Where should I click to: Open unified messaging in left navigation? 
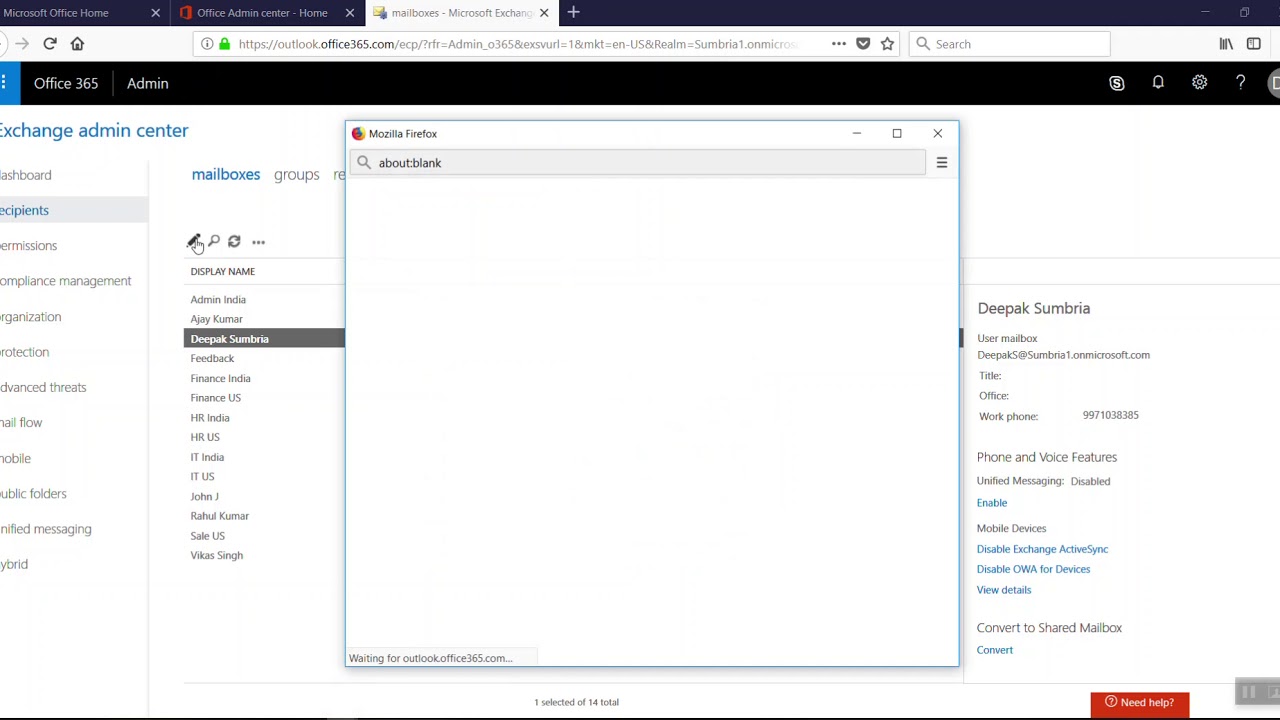[x=45, y=529]
